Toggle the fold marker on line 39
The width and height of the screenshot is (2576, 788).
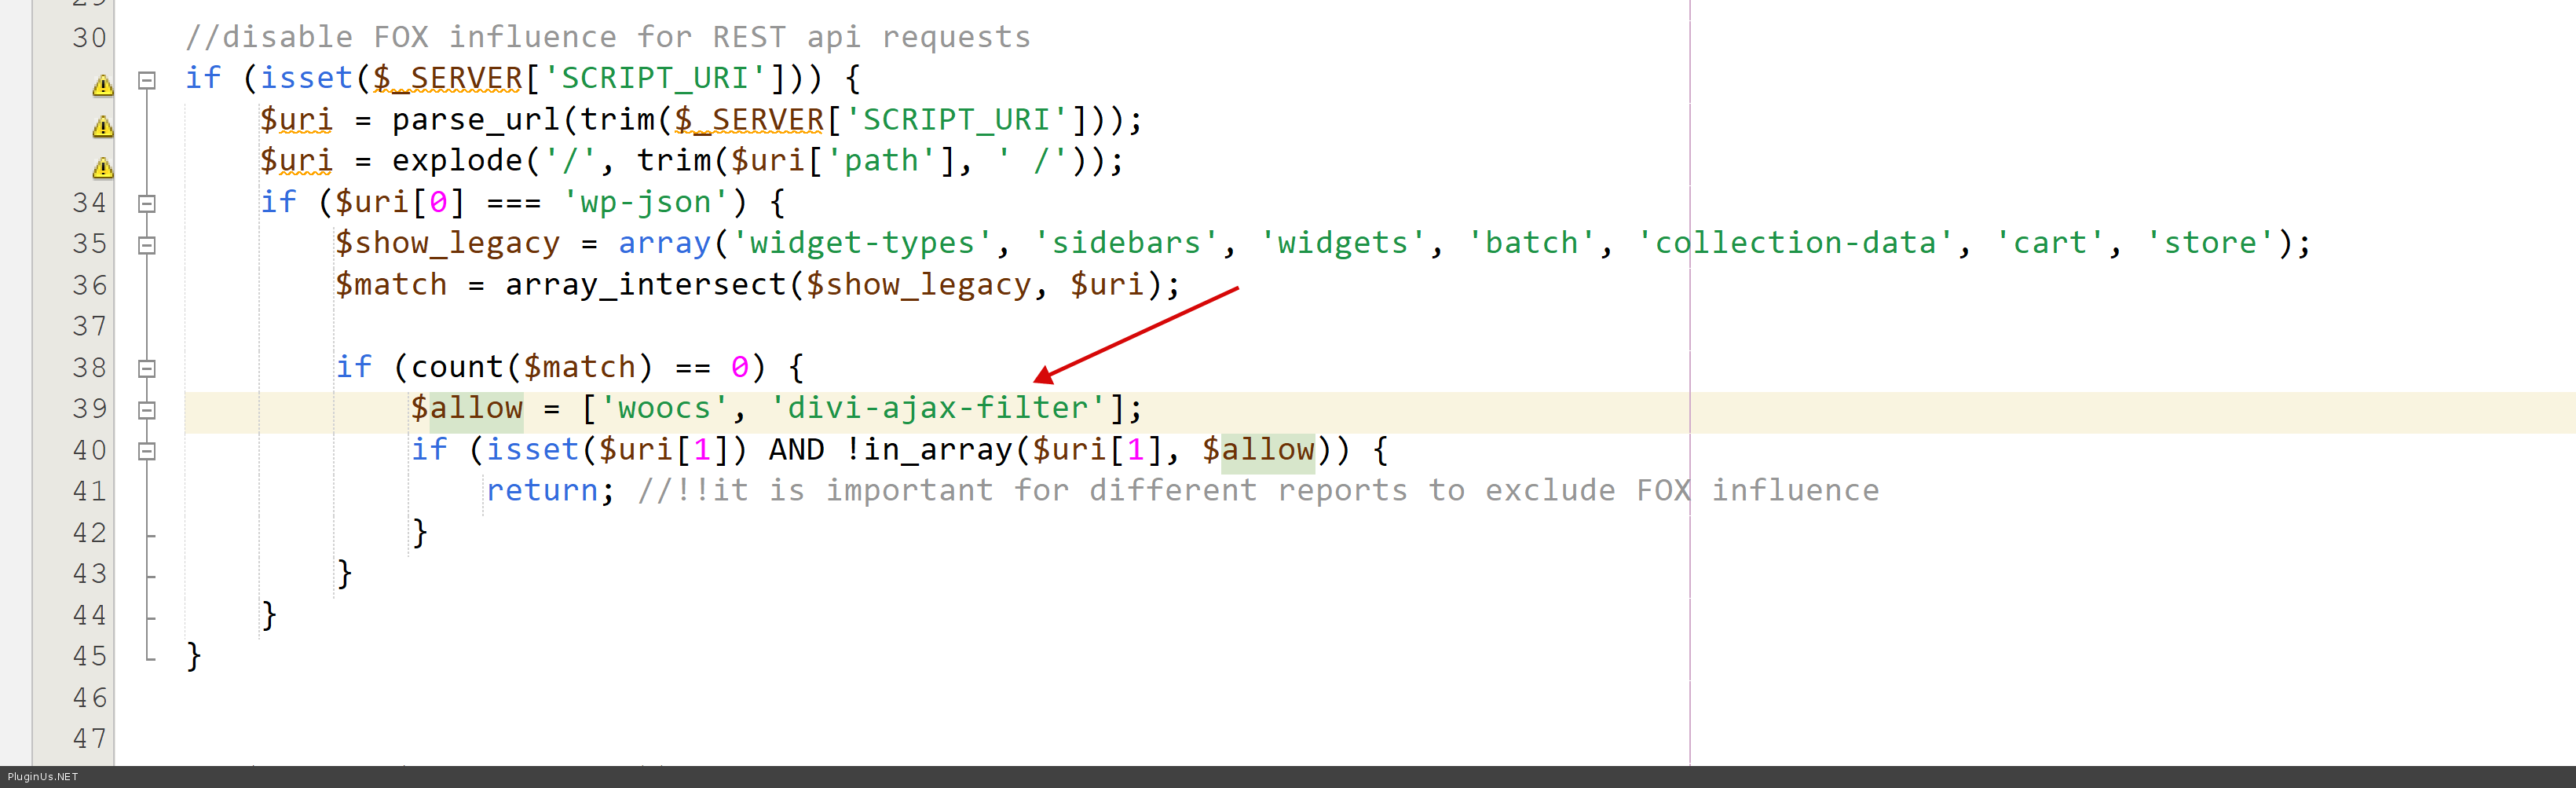pos(147,410)
